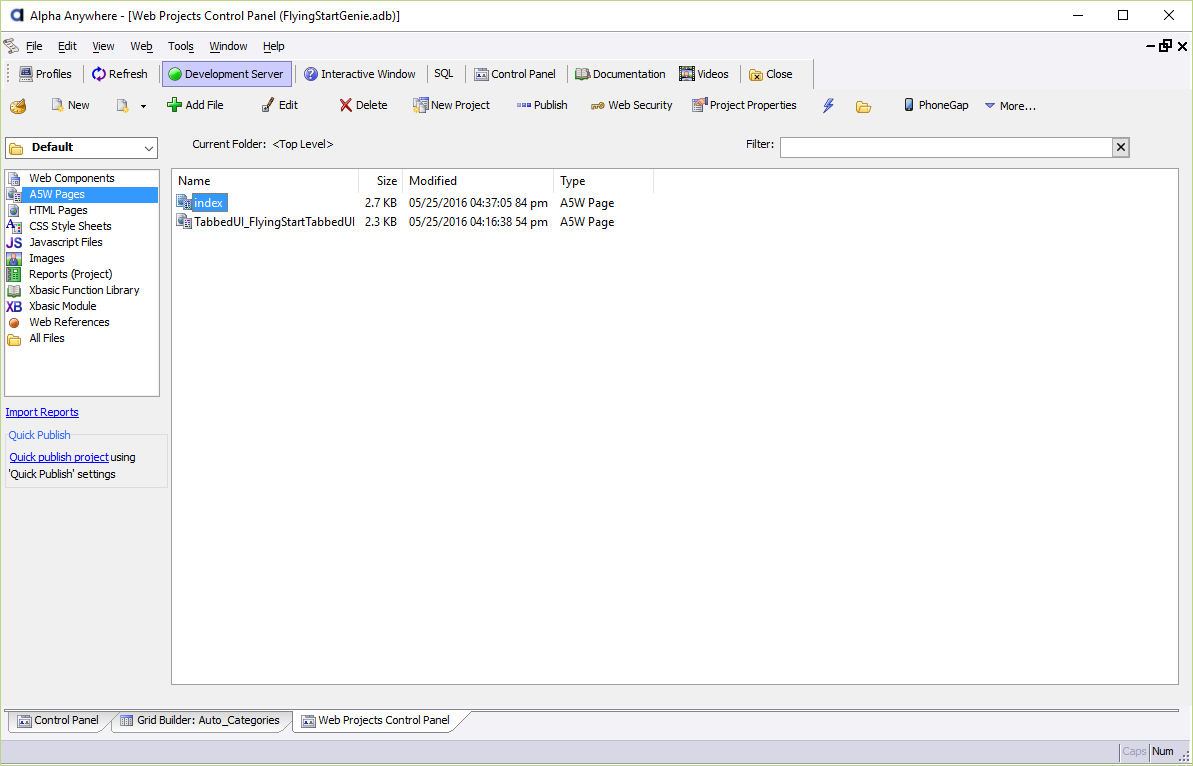Select HTML Pages category

[x=58, y=210]
